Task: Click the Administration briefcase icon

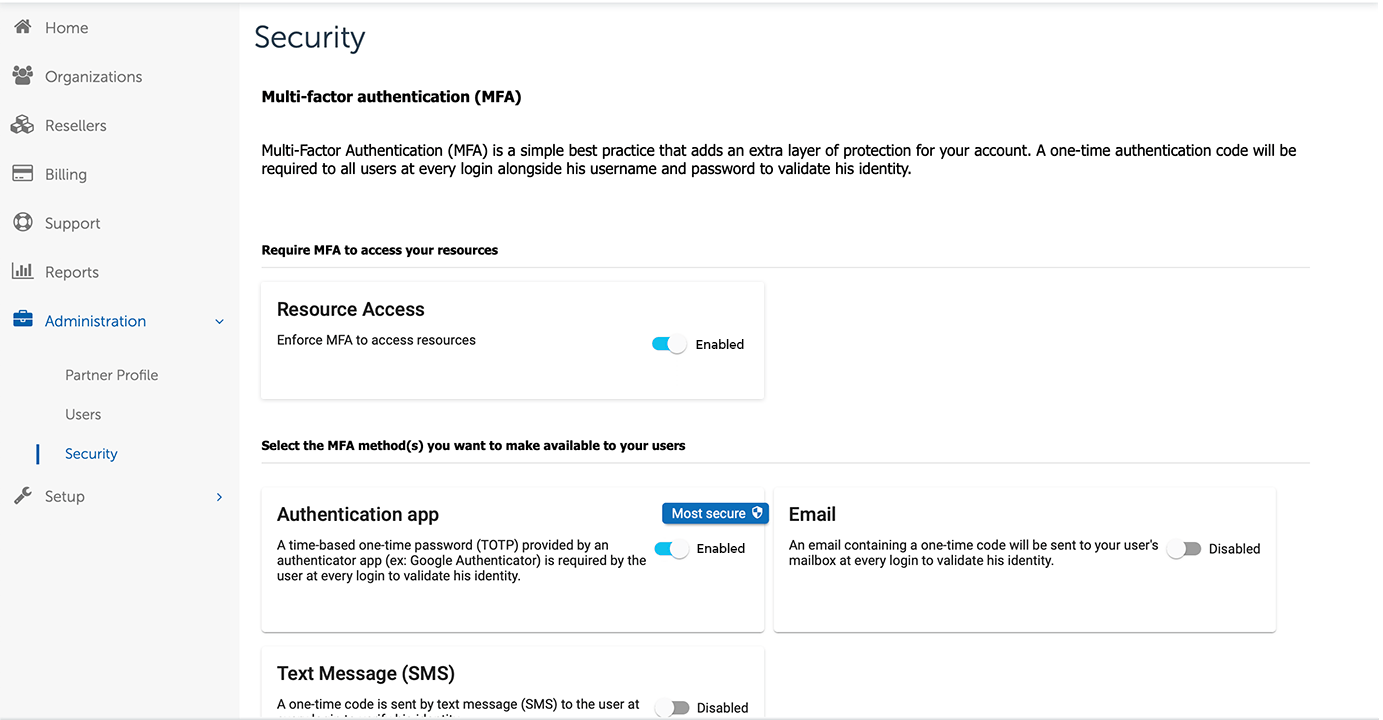Action: 22,320
